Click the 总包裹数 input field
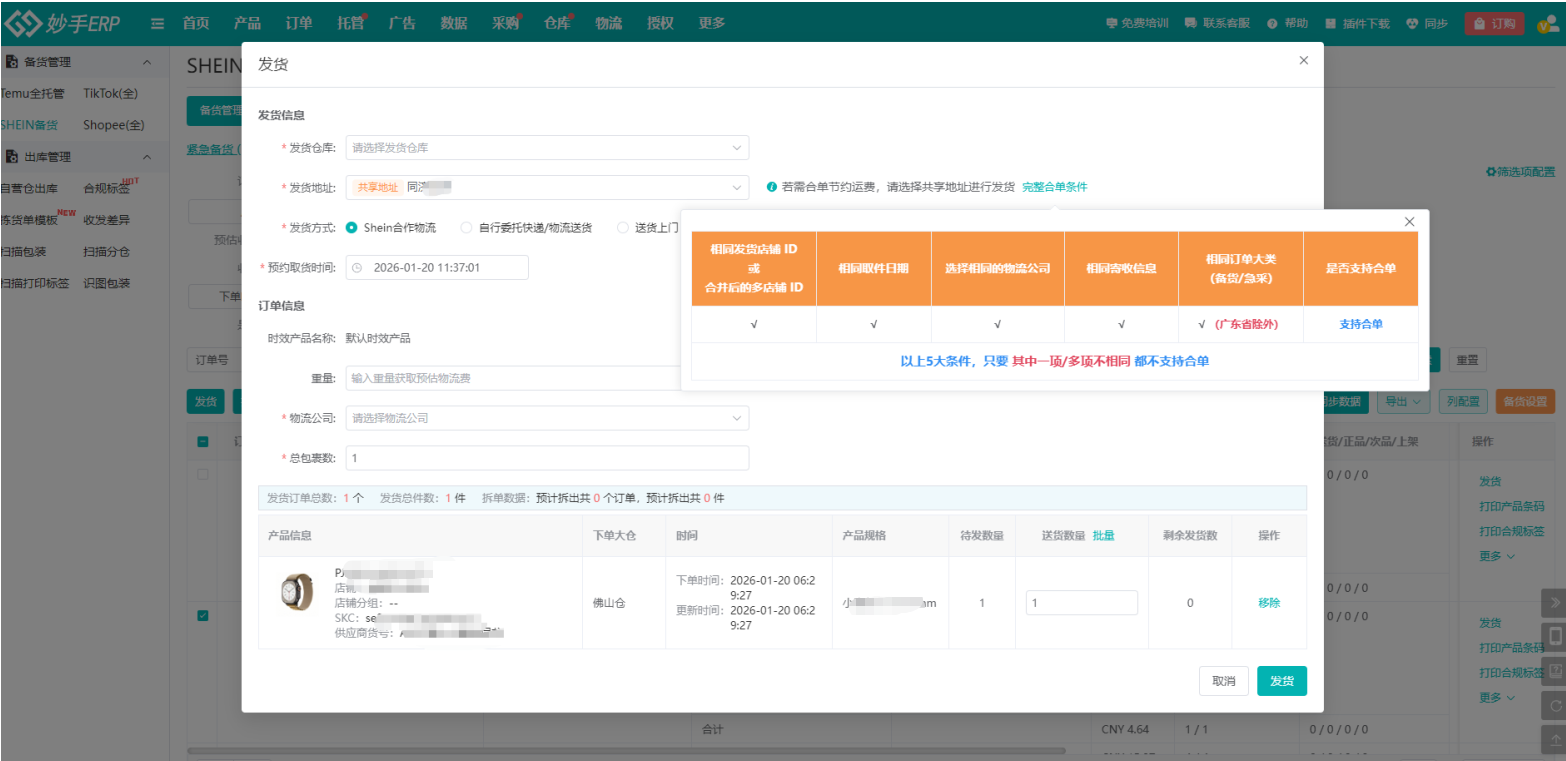Screen dimensions: 1566x761 click(x=547, y=458)
